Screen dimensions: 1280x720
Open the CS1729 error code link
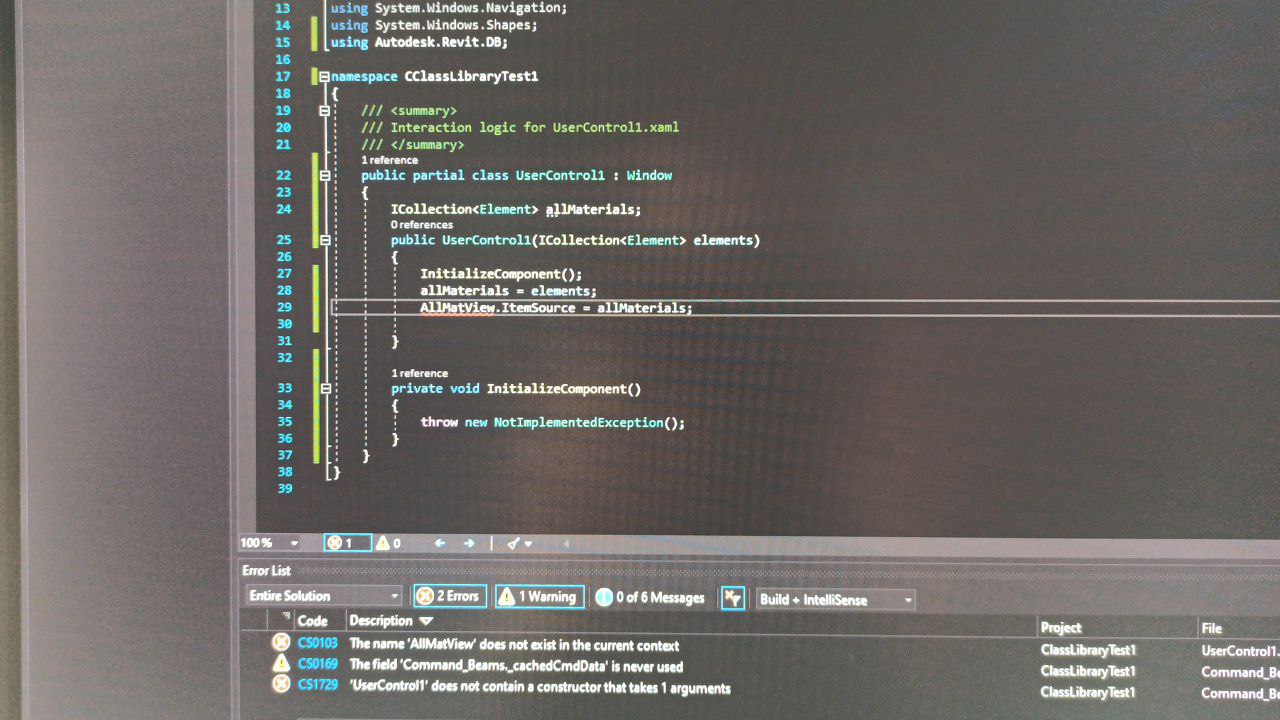pyautogui.click(x=318, y=686)
